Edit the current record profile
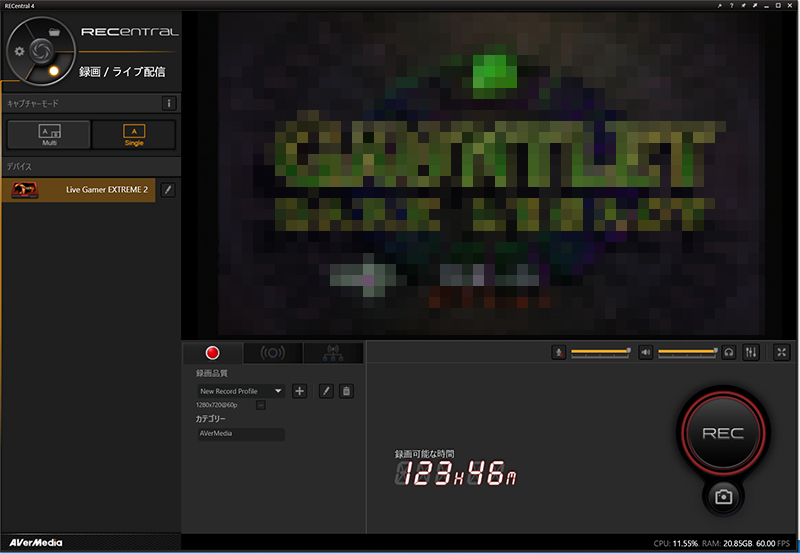This screenshot has height=553, width=800. pos(326,391)
